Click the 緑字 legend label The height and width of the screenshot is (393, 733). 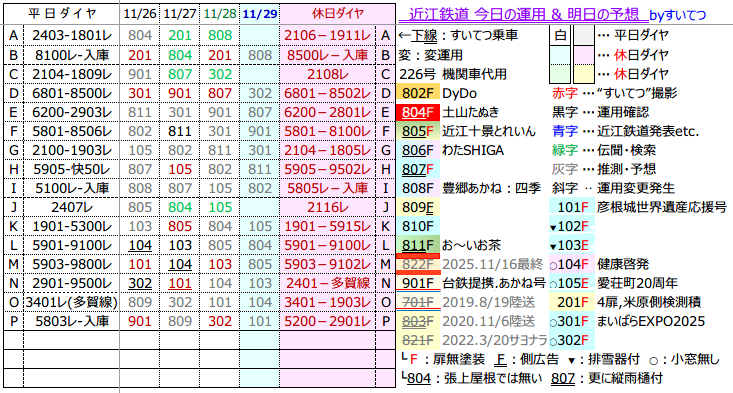(565, 150)
